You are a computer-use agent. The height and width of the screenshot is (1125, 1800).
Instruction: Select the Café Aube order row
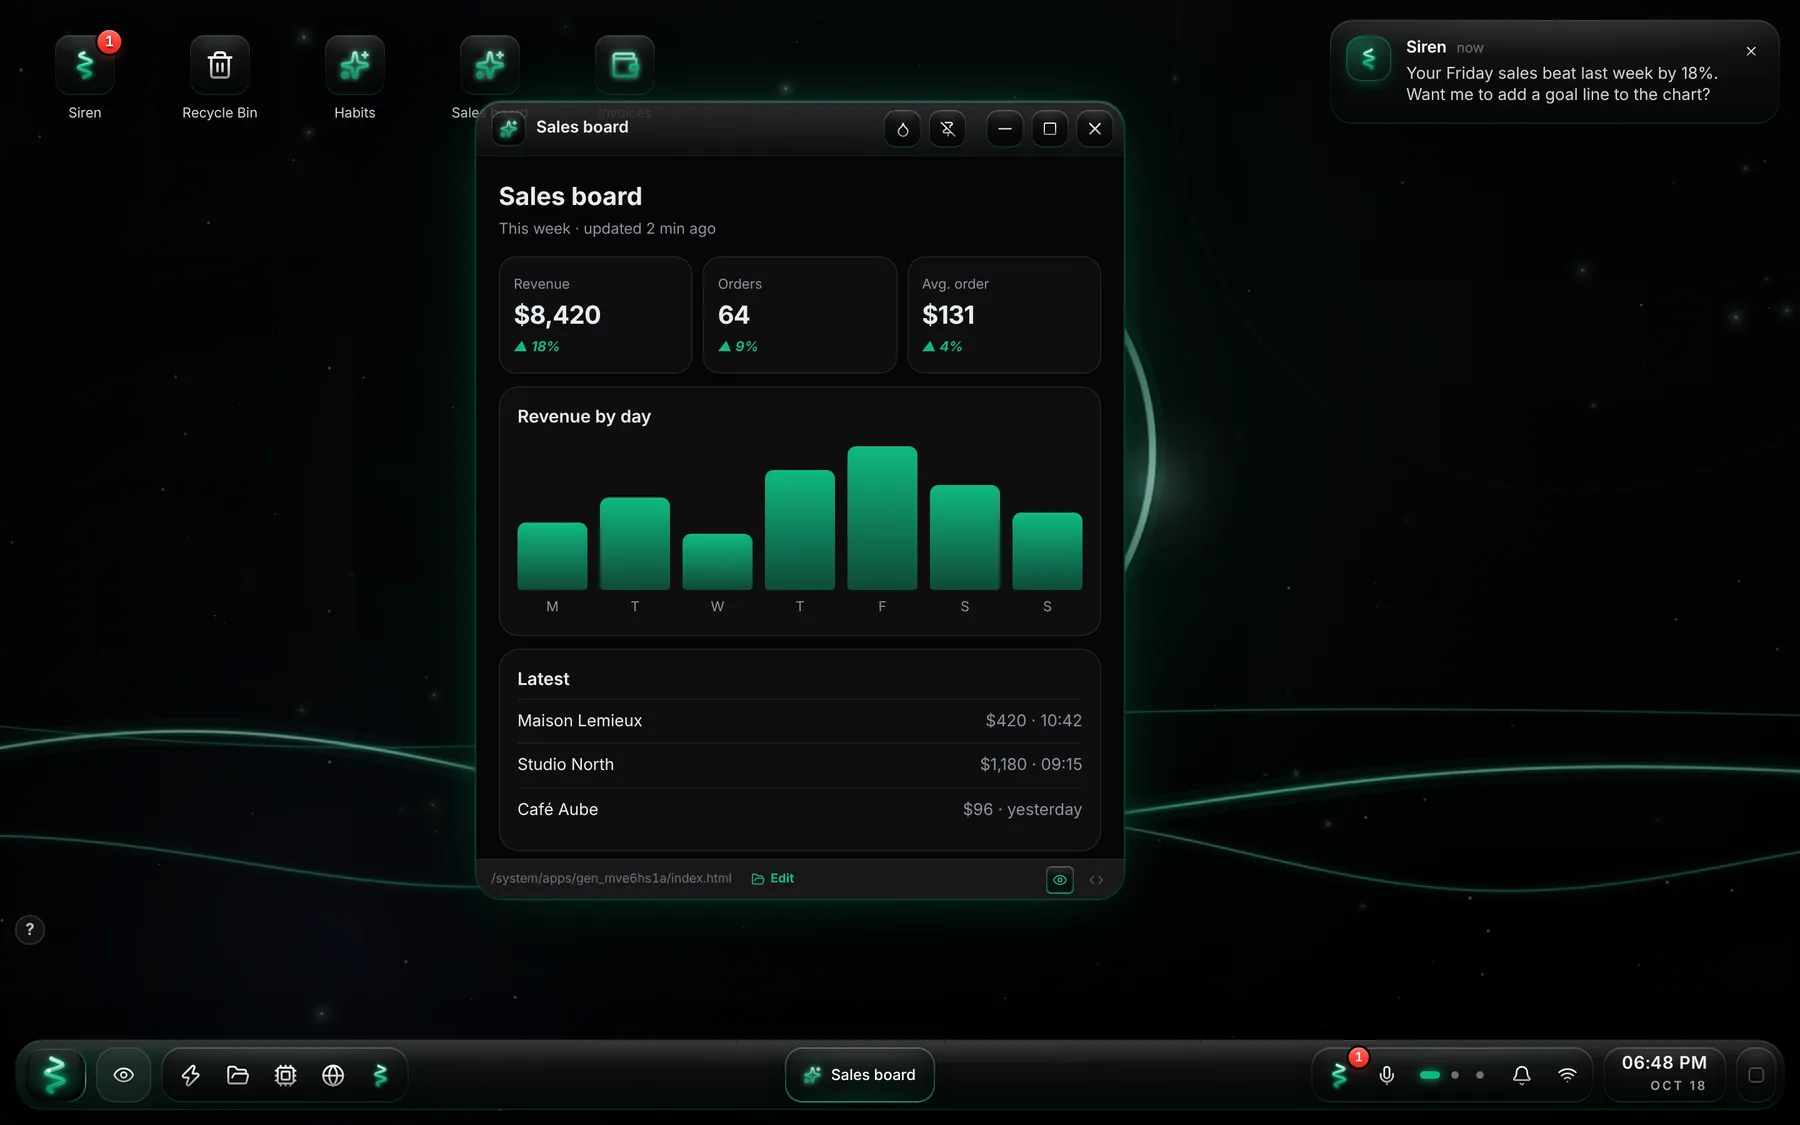pyautogui.click(x=800, y=809)
